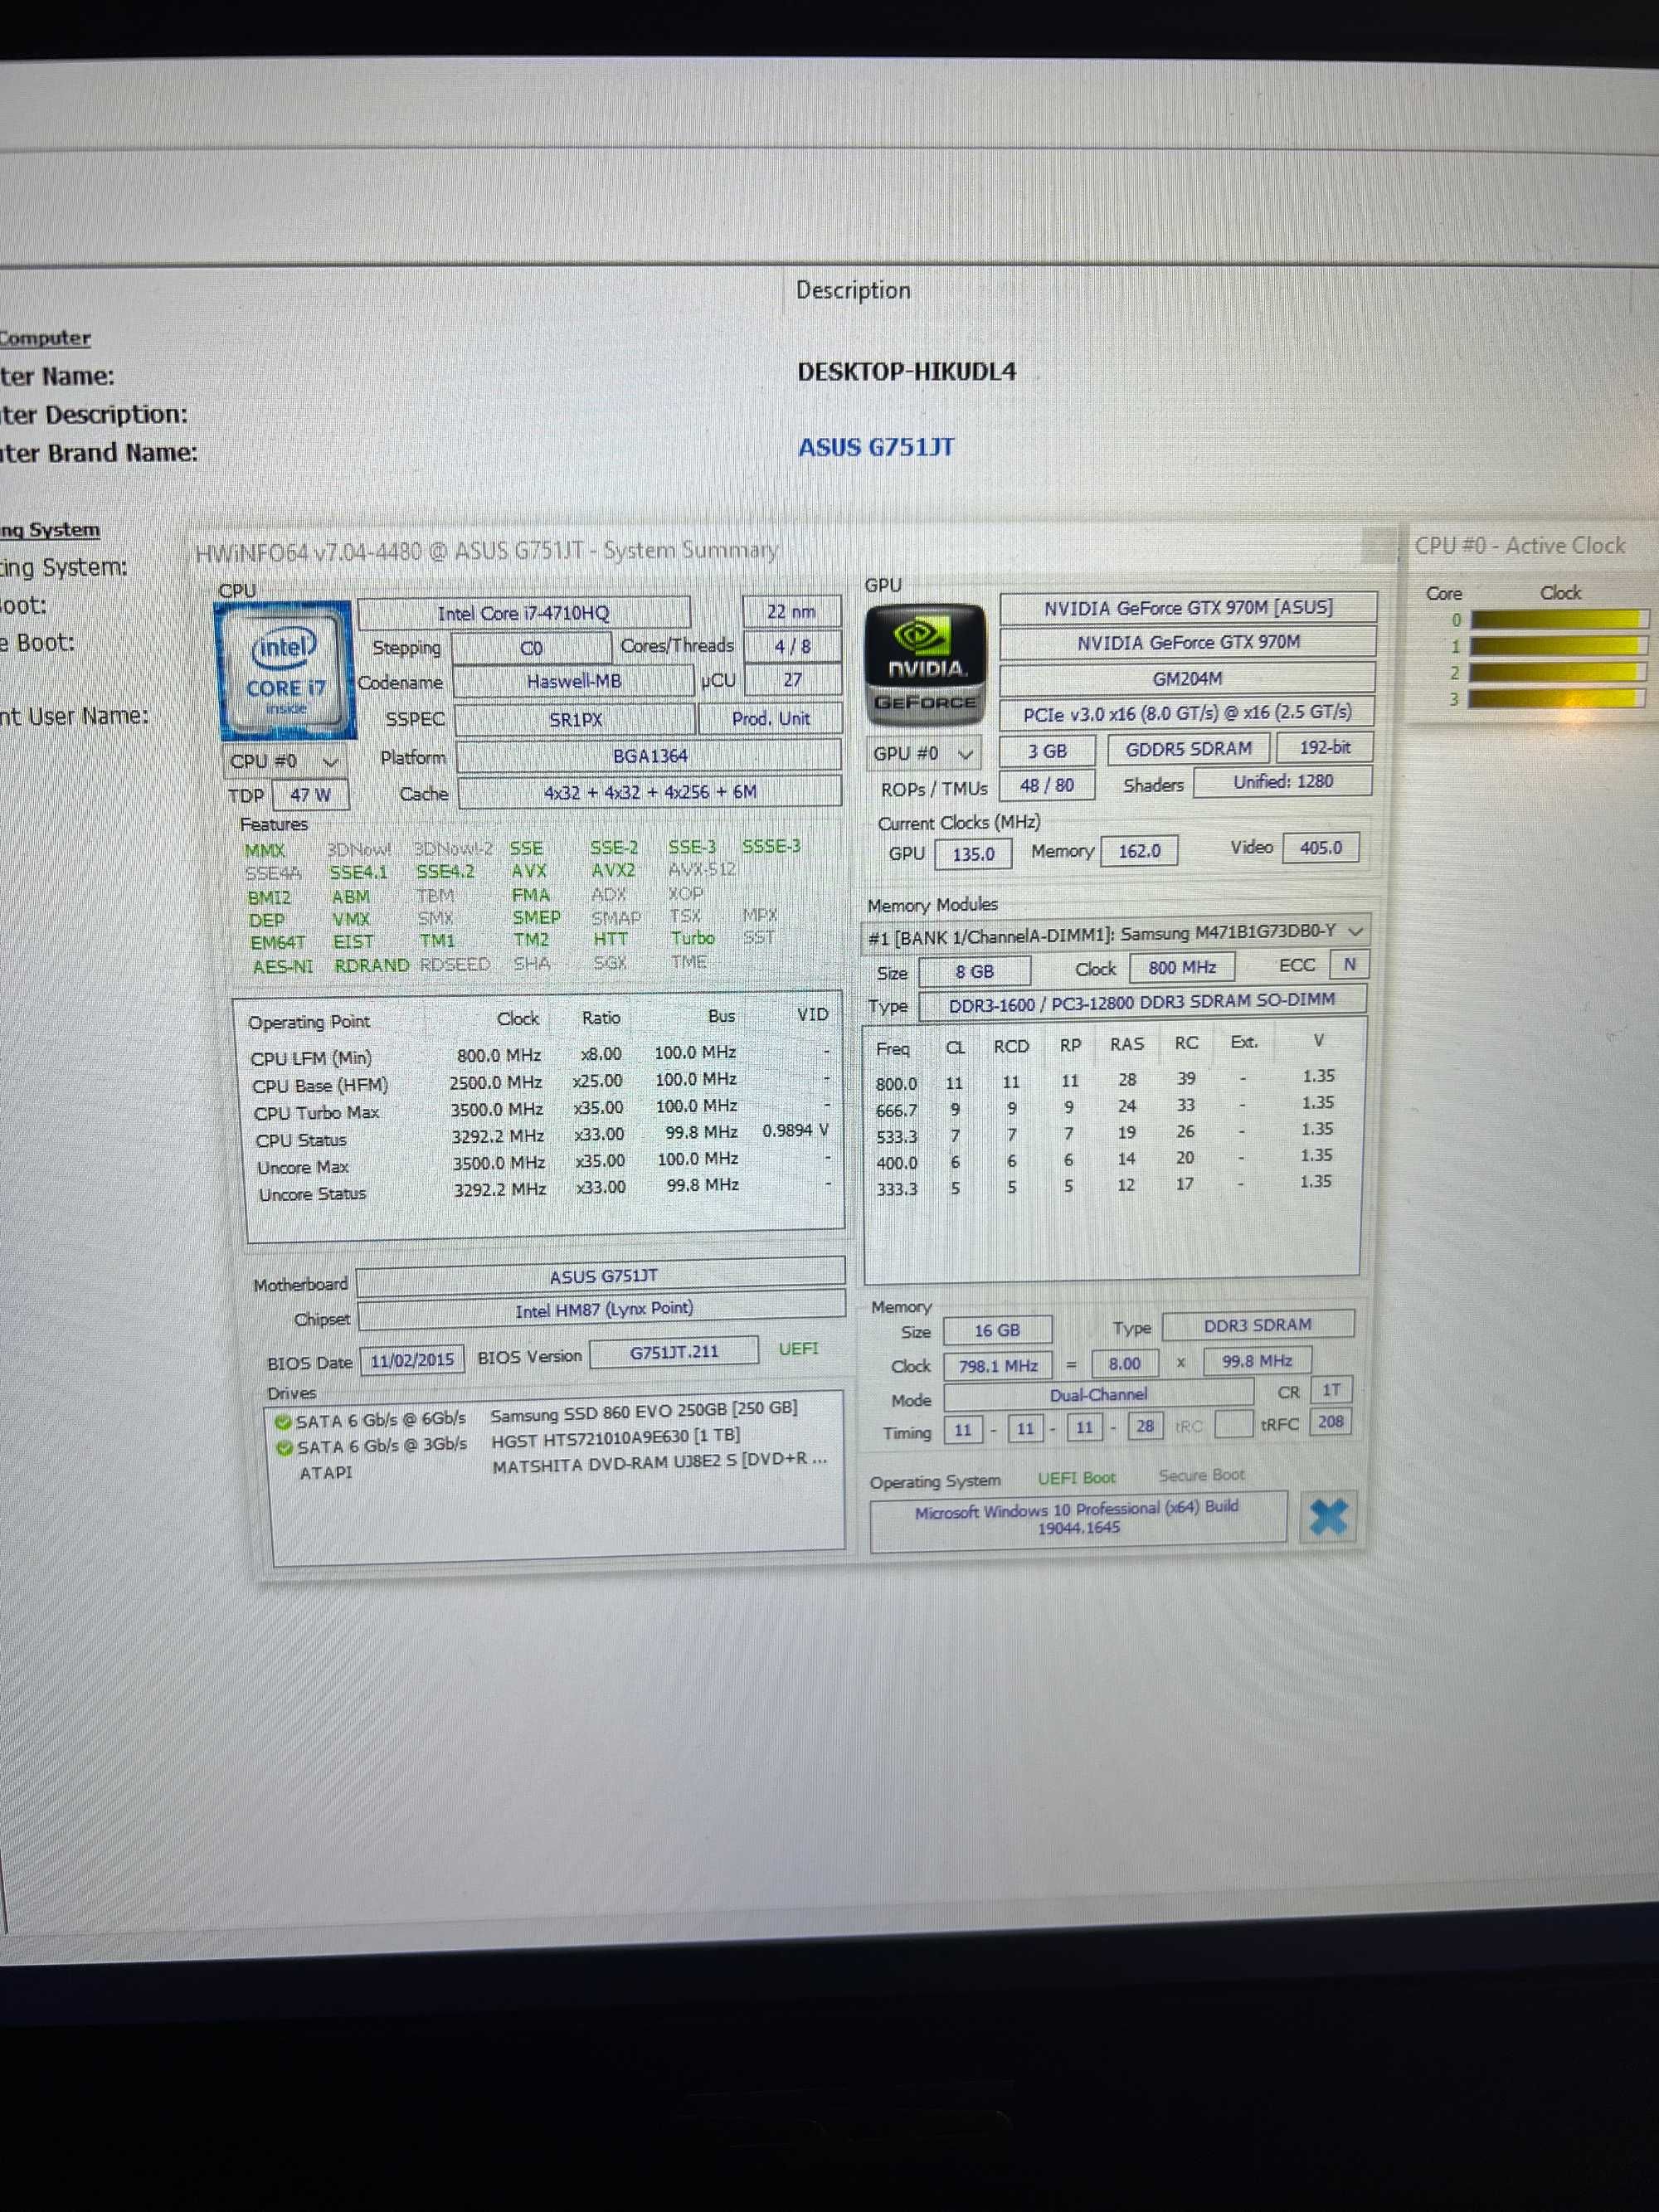This screenshot has width=1659, height=2212.
Task: Click the GM204M GPU chip field
Action: tap(1187, 679)
